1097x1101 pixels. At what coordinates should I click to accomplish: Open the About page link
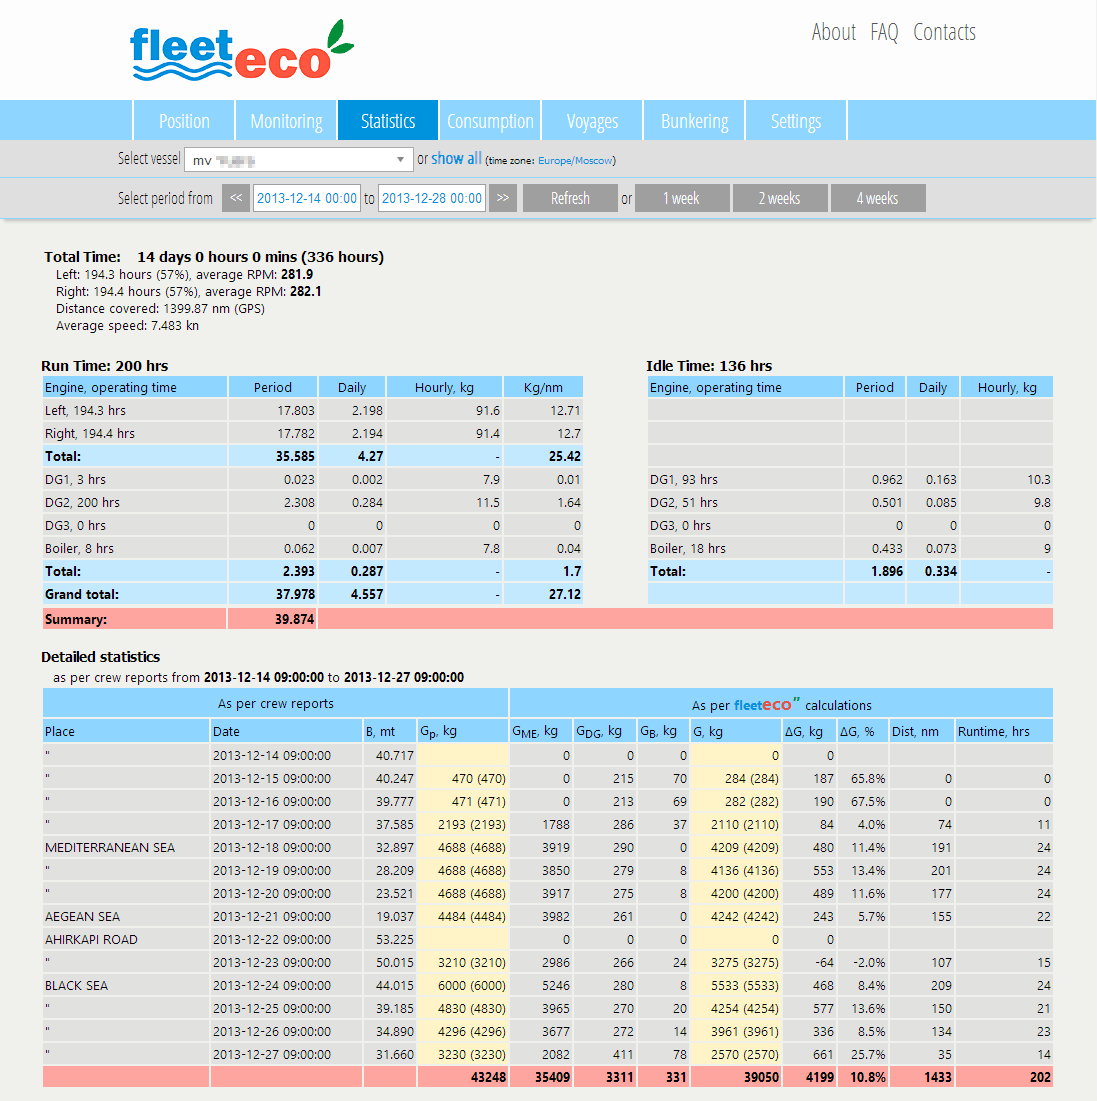[x=834, y=32]
